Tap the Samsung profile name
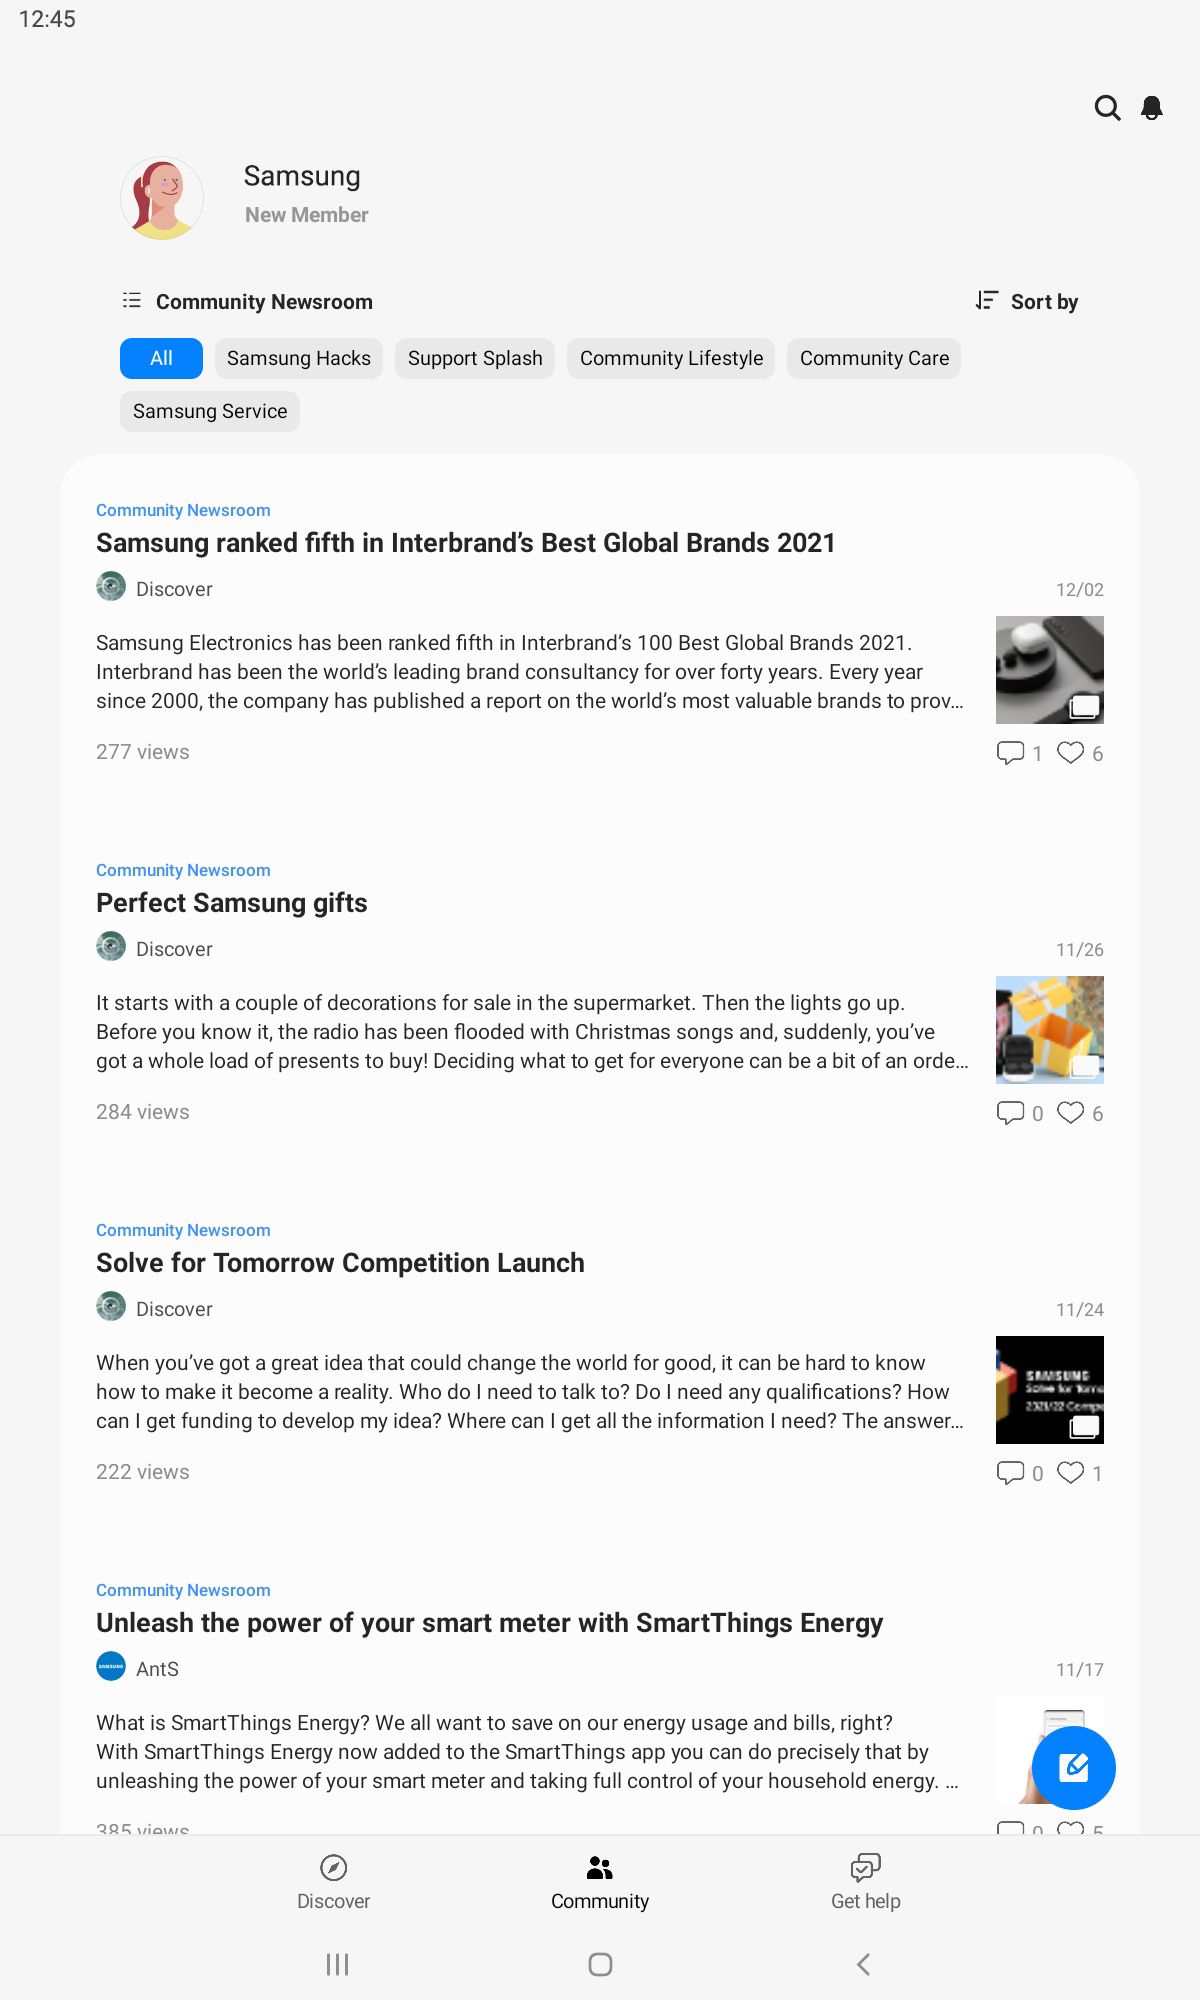This screenshot has height=2000, width=1200. tap(302, 176)
